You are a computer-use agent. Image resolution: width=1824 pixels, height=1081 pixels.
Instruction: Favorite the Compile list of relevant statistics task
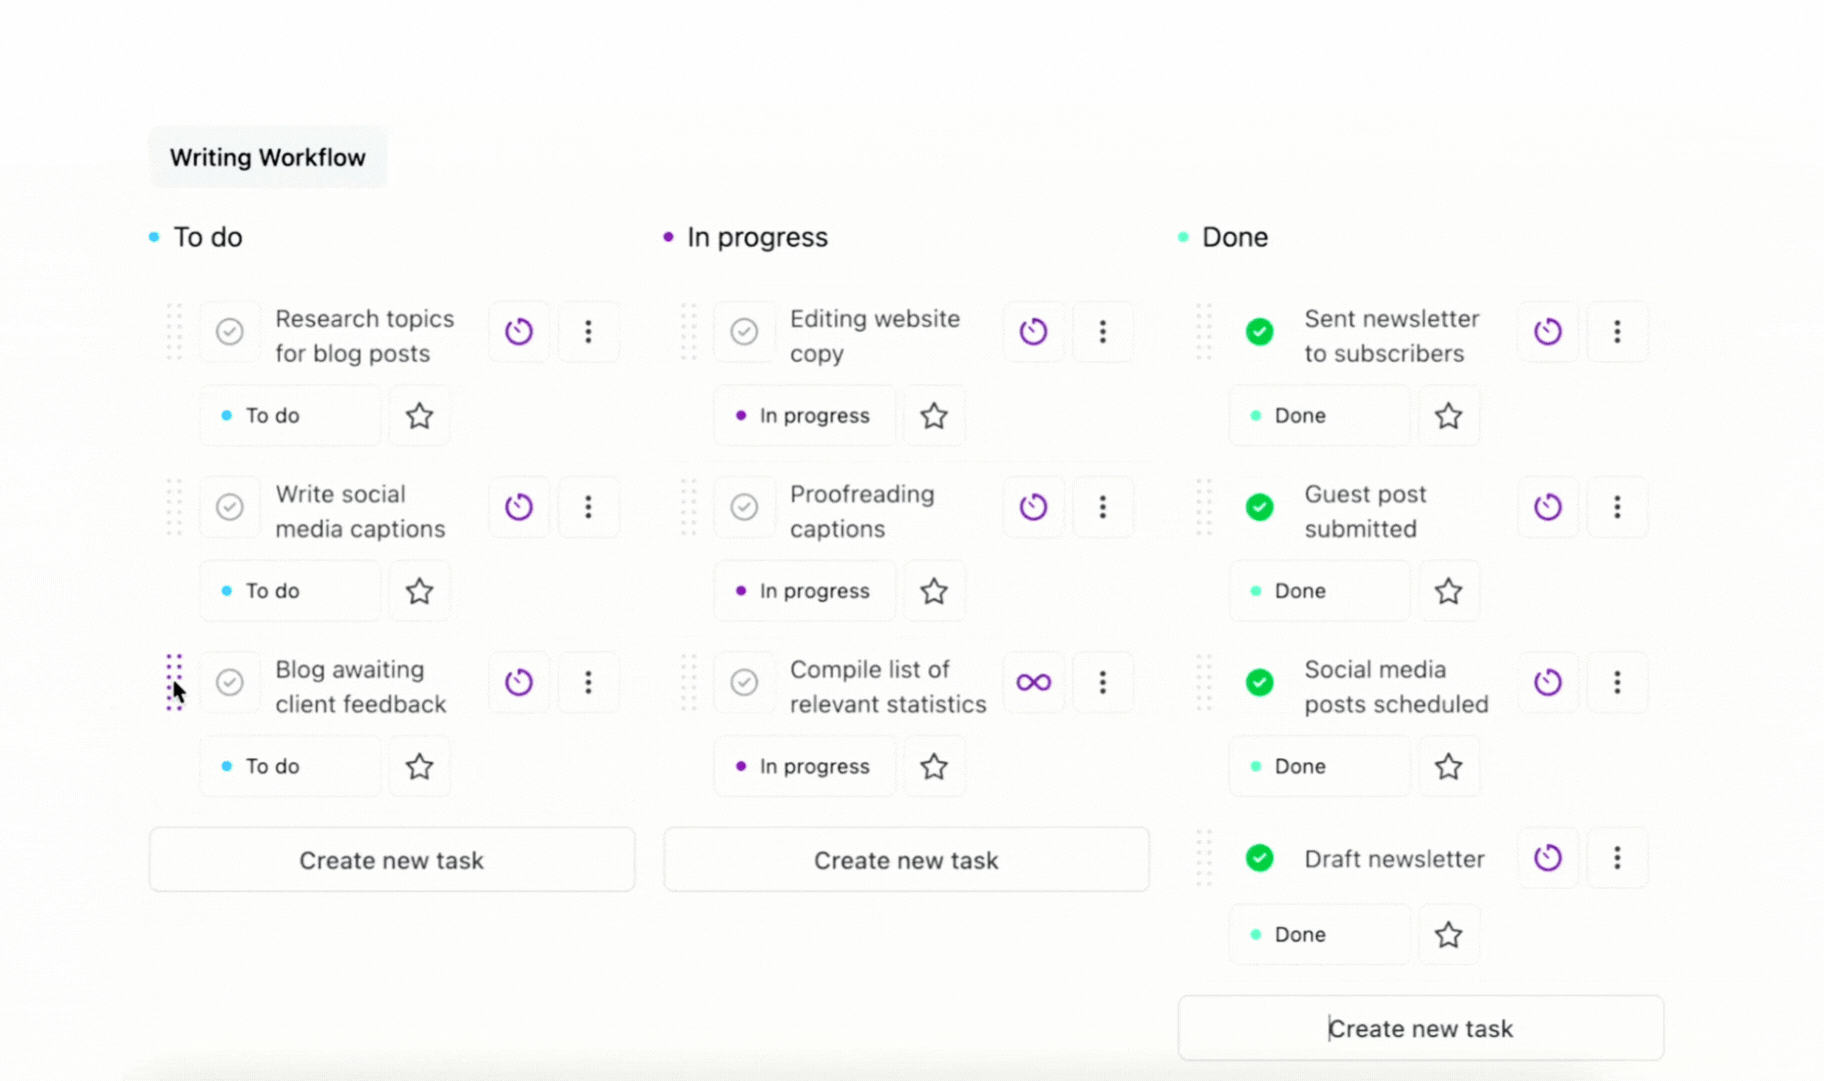(933, 766)
